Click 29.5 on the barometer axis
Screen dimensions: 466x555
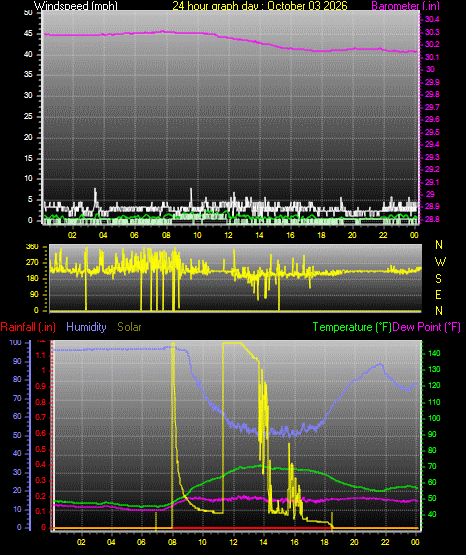point(432,132)
